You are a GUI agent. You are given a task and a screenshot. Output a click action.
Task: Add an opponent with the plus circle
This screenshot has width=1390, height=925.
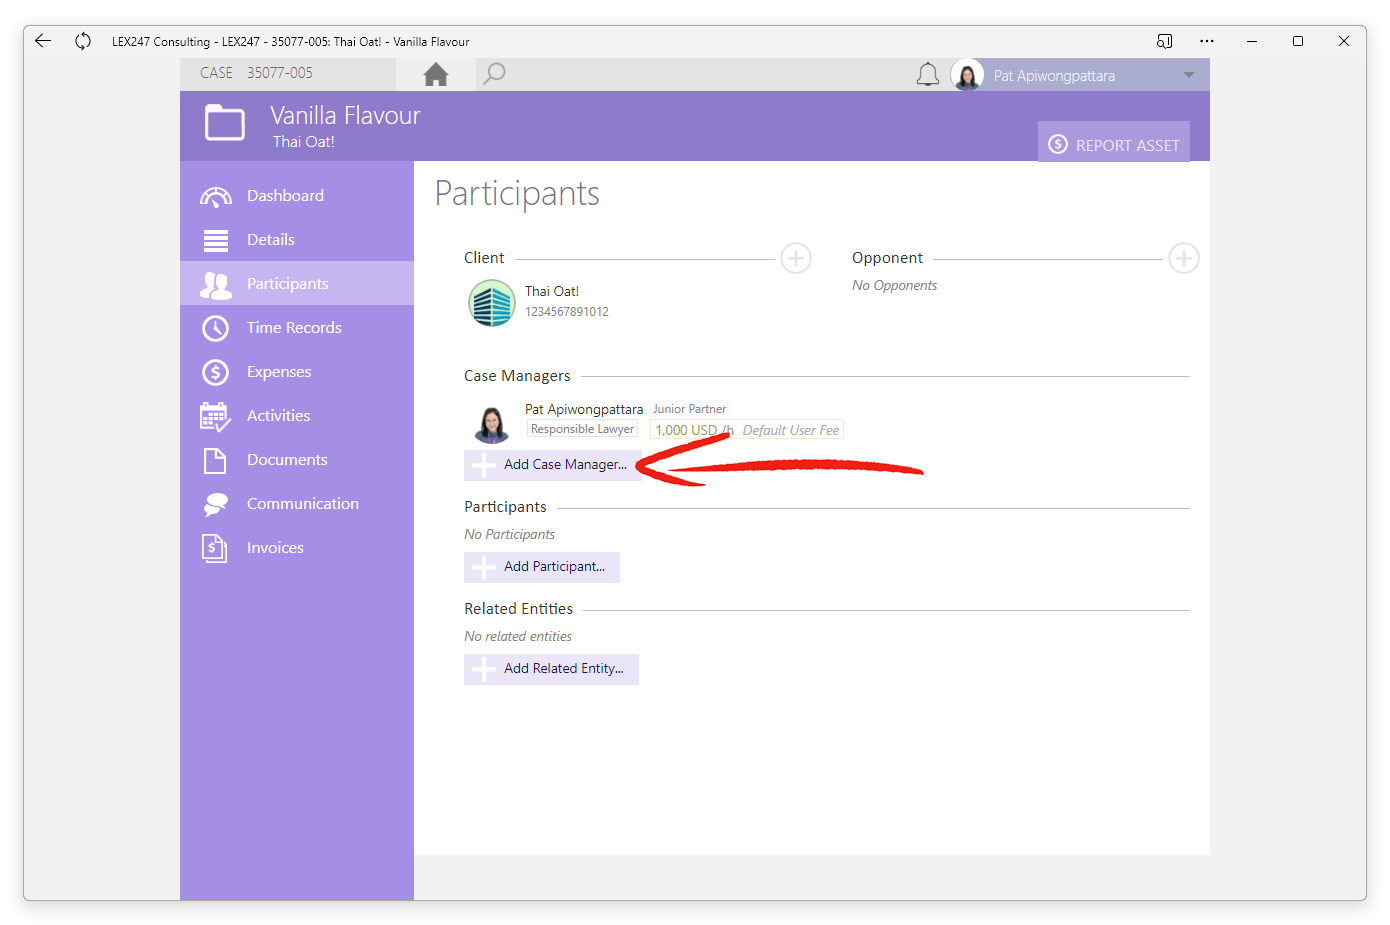(1184, 258)
